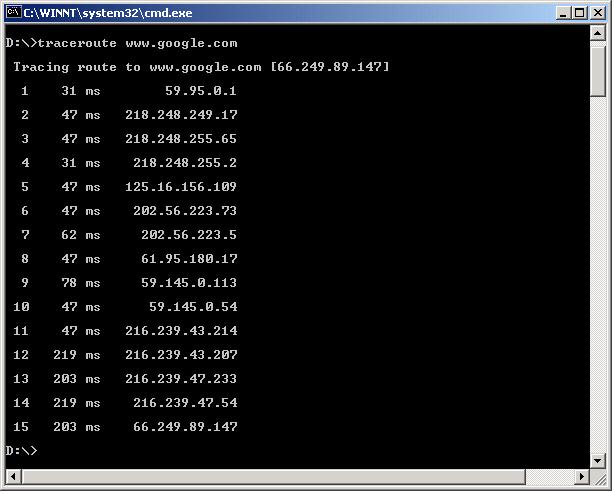Click the 31 ms latency on hop 4
This screenshot has height=493, width=614.
point(81,163)
